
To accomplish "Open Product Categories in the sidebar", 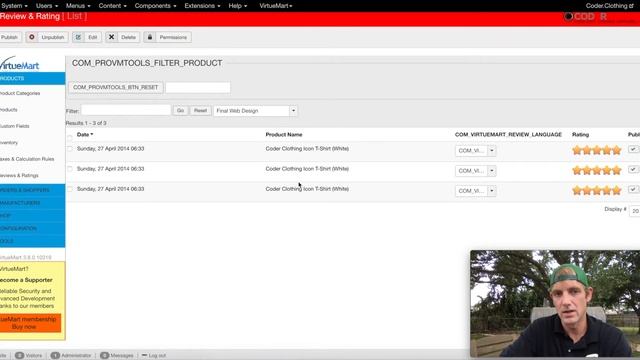I will [20, 93].
